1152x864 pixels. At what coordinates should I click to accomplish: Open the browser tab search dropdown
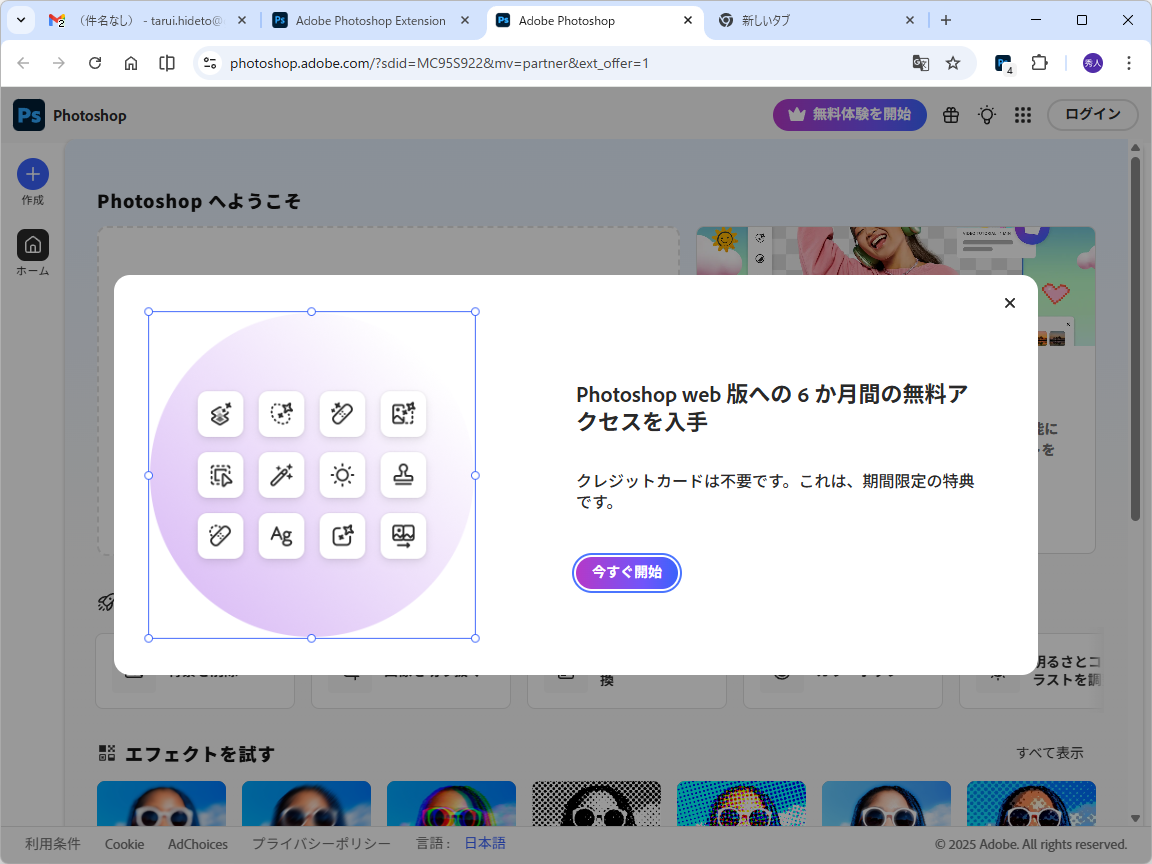[x=20, y=20]
